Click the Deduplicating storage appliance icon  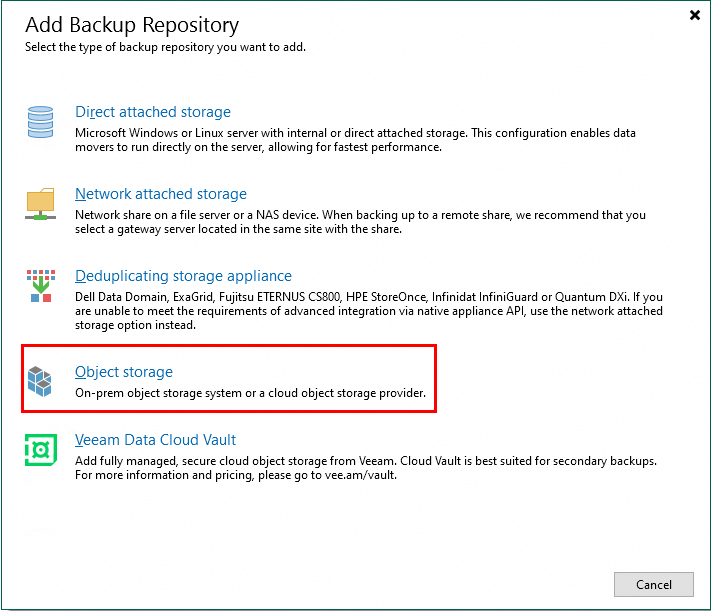coord(41,285)
